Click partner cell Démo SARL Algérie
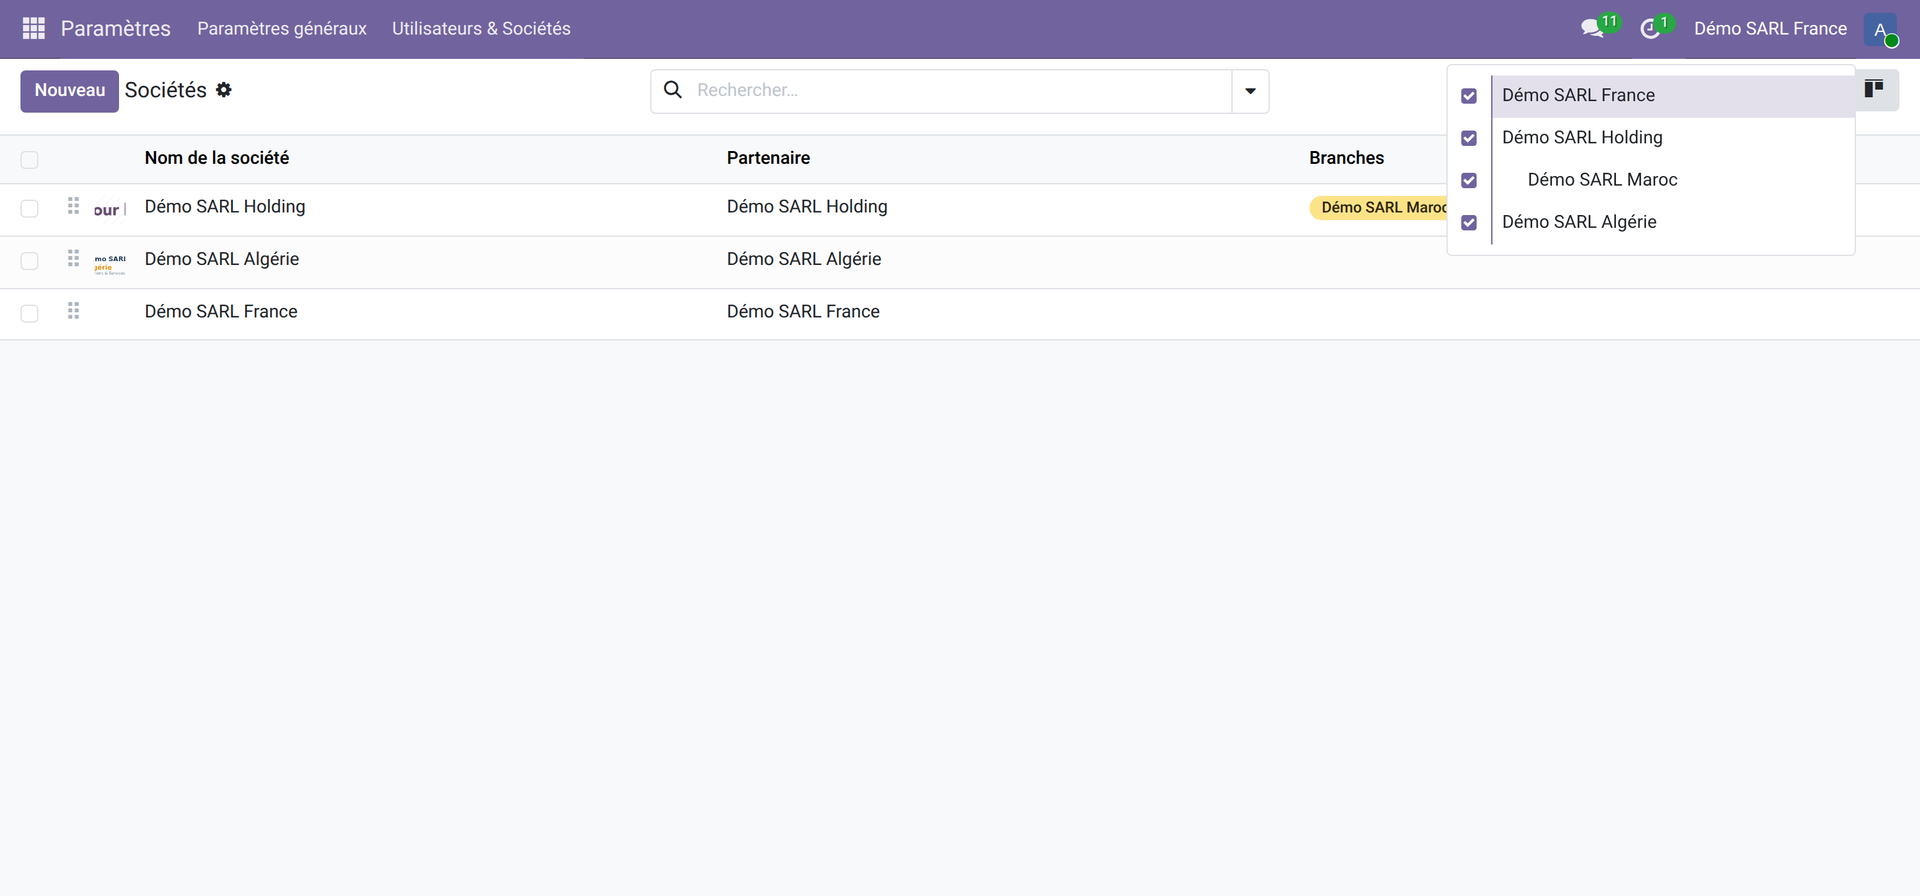Screen dimensions: 1920x896 pos(804,259)
